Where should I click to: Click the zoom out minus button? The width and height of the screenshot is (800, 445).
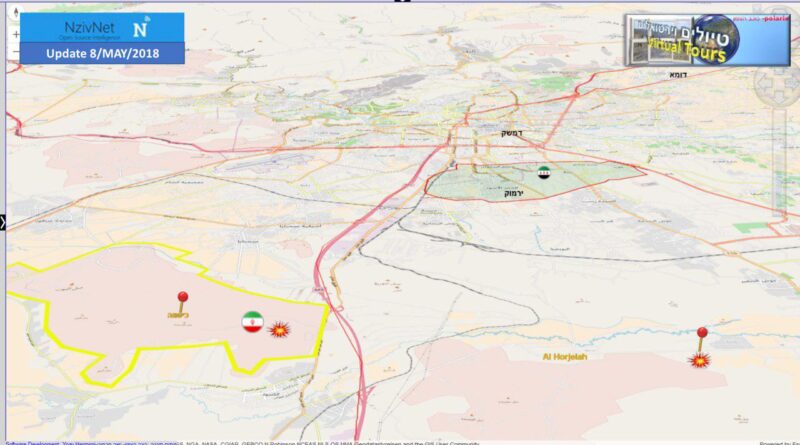[15, 52]
